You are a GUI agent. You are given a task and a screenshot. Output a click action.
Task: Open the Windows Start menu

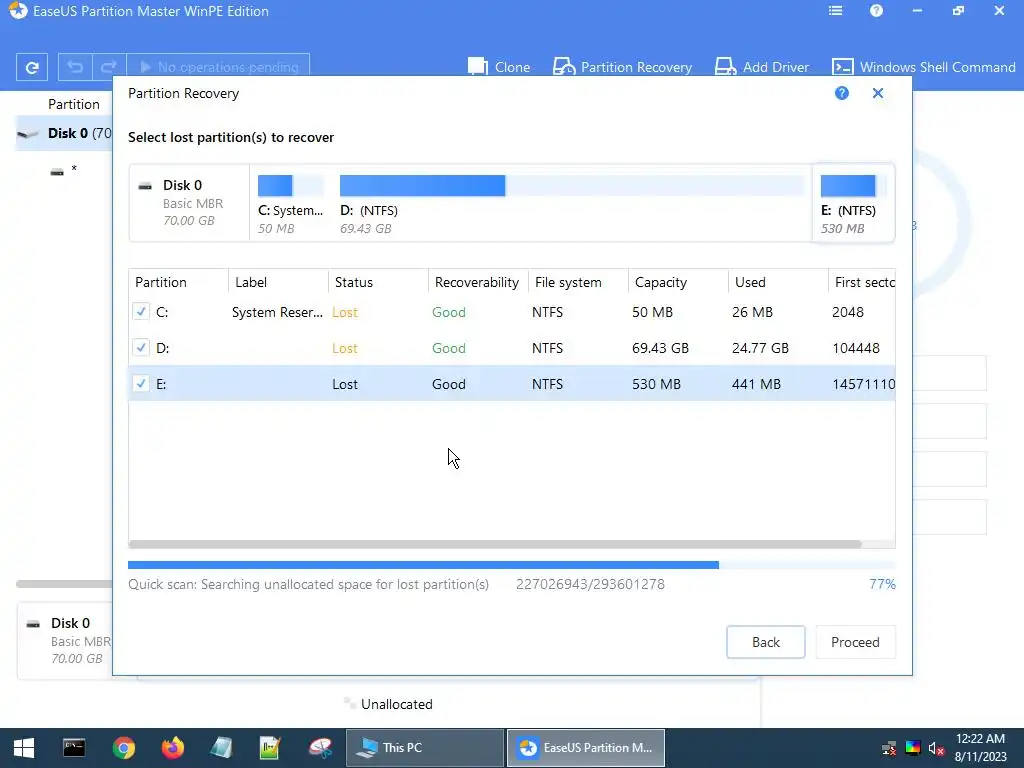(x=24, y=748)
